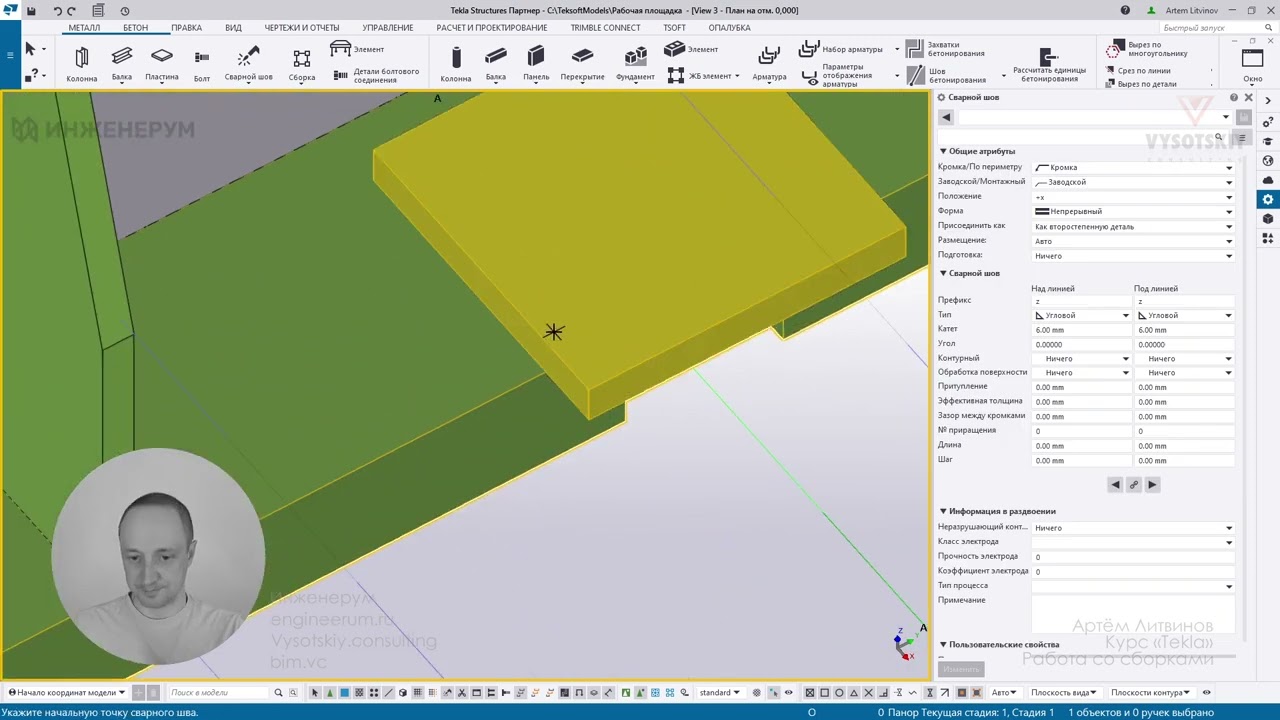This screenshot has width=1280, height=720.
Task: Open the ВИД ribbon tab
Action: (233, 28)
